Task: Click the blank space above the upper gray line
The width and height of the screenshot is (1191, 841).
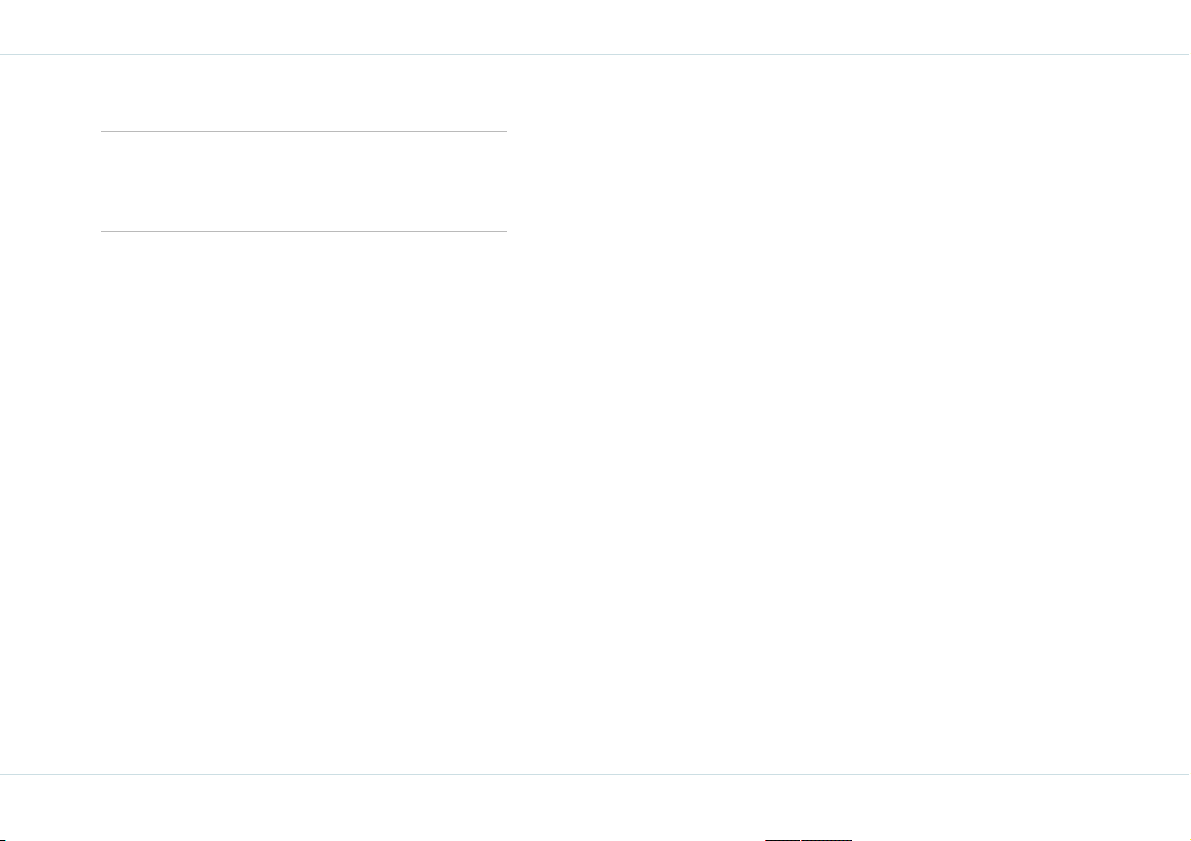Action: point(304,93)
